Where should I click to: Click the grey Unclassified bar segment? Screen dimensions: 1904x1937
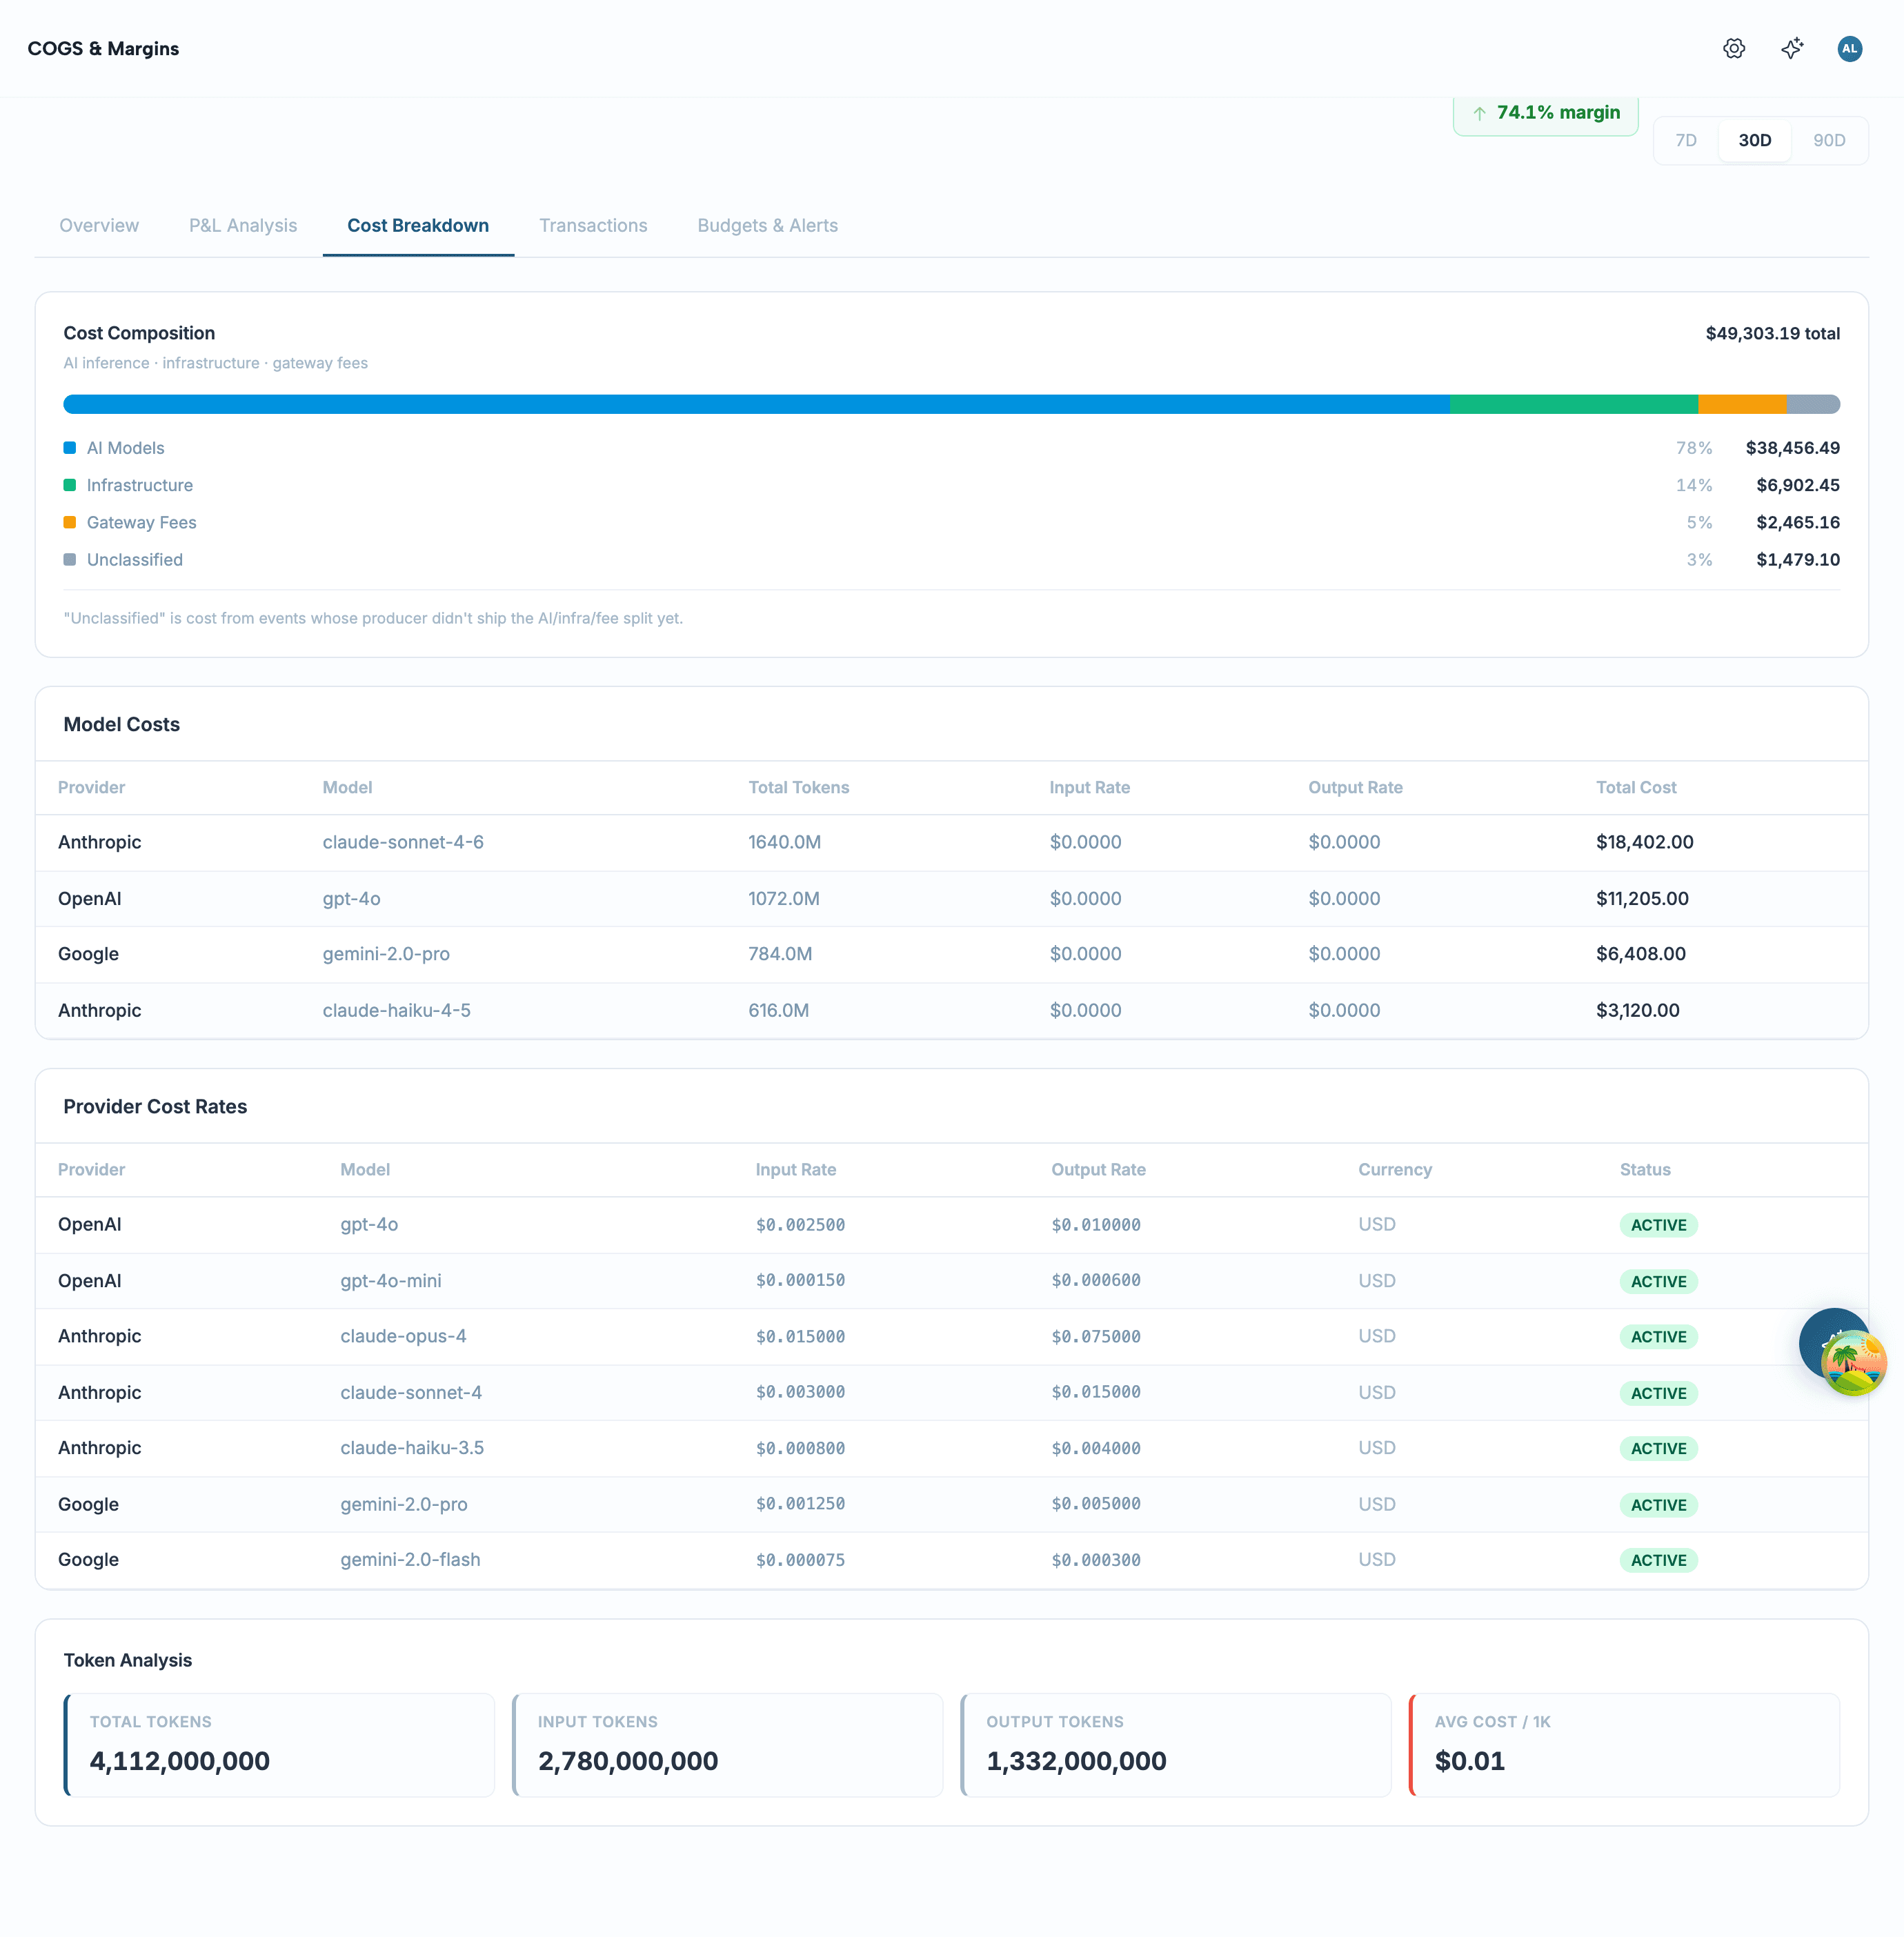(1813, 404)
